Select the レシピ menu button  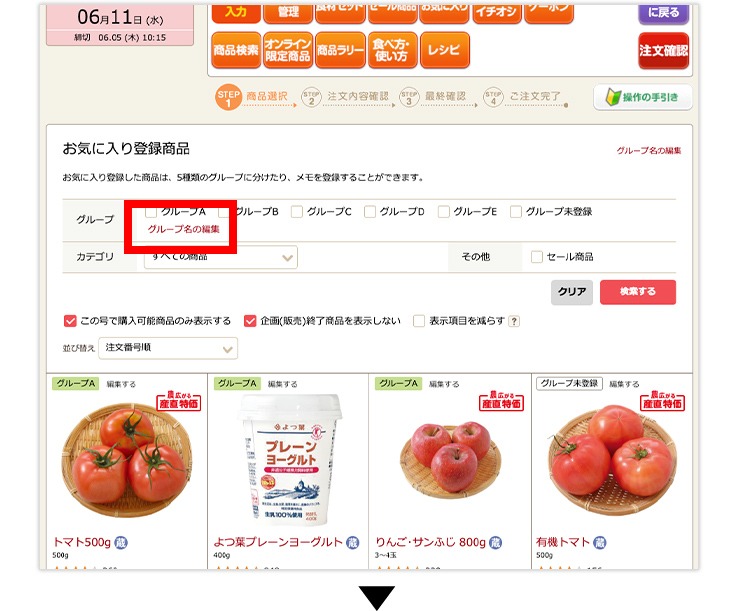tap(445, 50)
